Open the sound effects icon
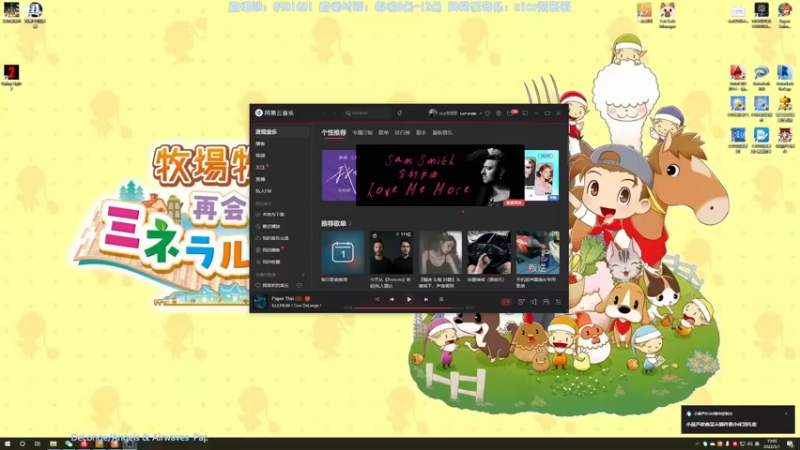Image resolution: width=800 pixels, height=450 pixels. tap(521, 302)
